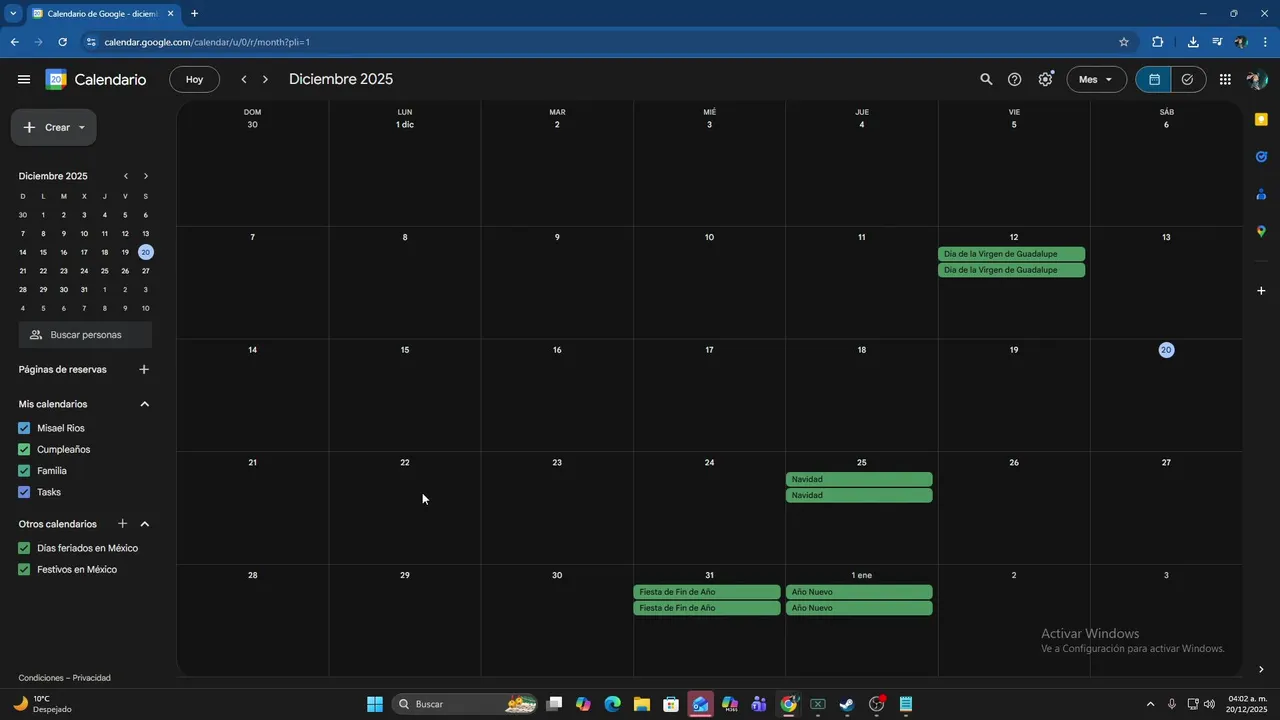Collapse Otros calendarios section
Viewport: 1280px width, 720px height.
coord(144,523)
